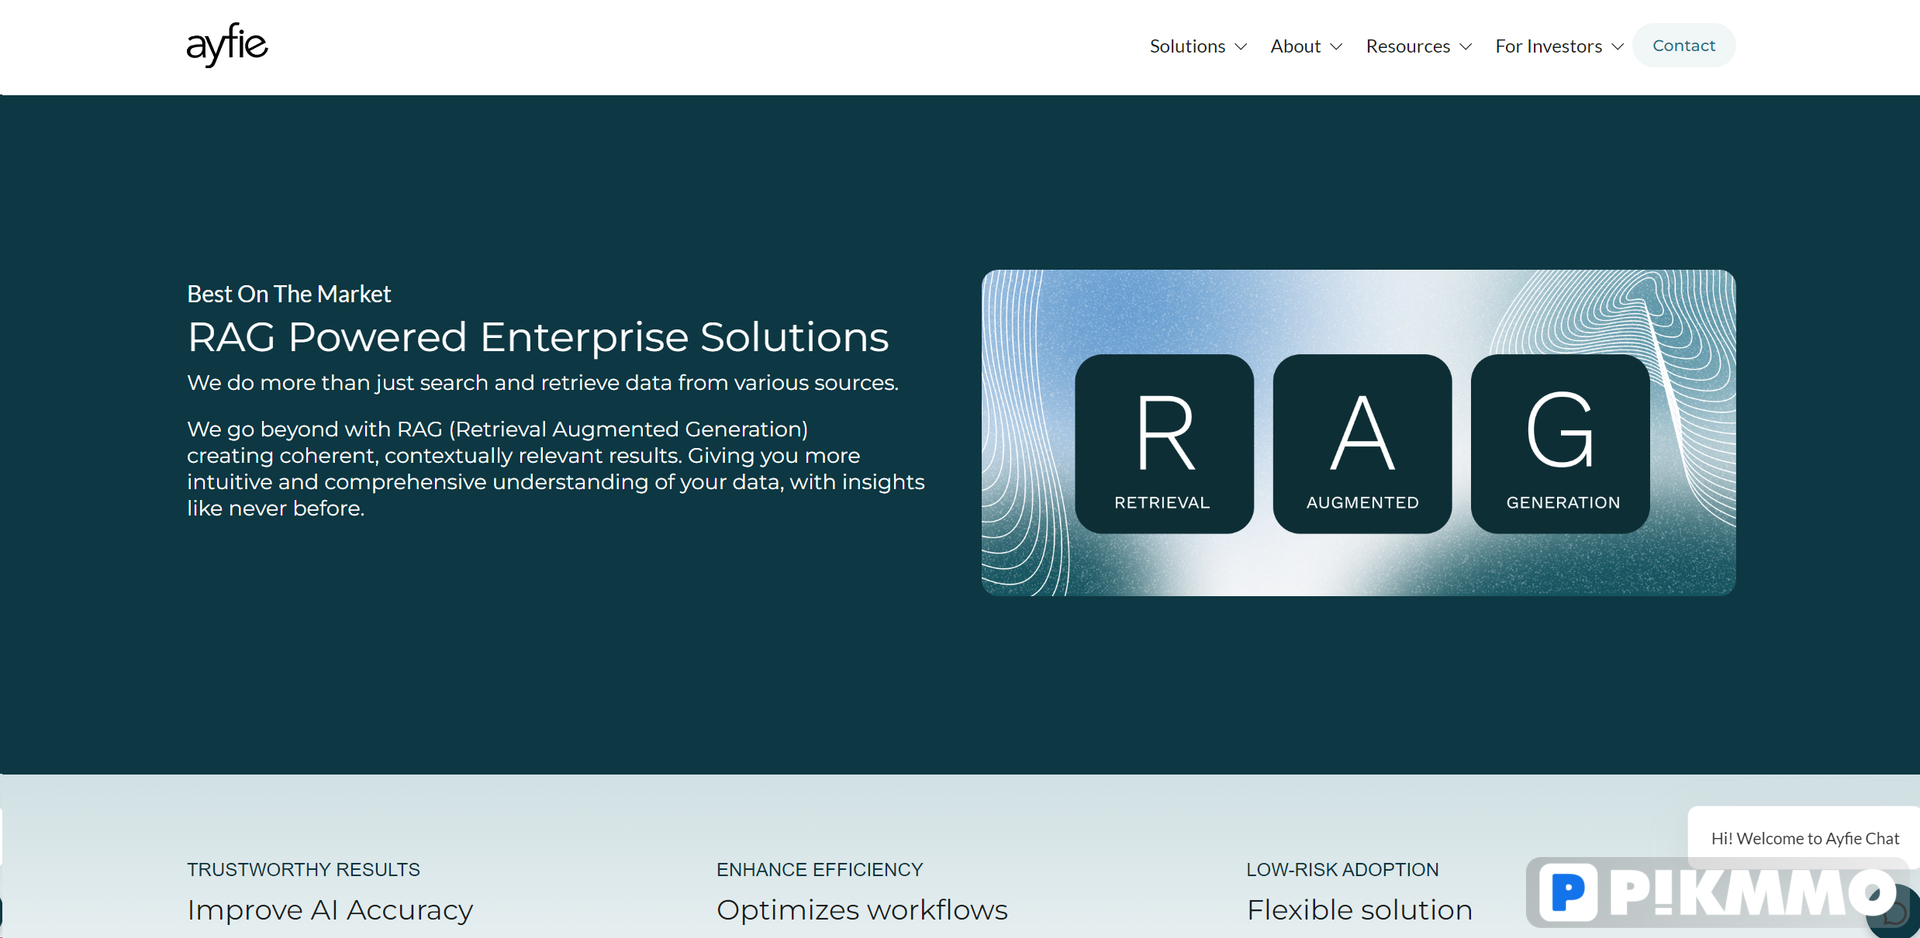
Task: Expand the Resources chevron arrow
Action: point(1466,47)
